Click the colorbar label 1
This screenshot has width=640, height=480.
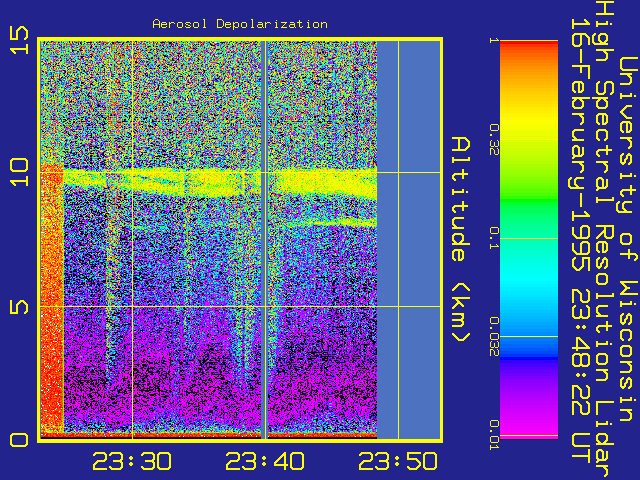(x=494, y=40)
